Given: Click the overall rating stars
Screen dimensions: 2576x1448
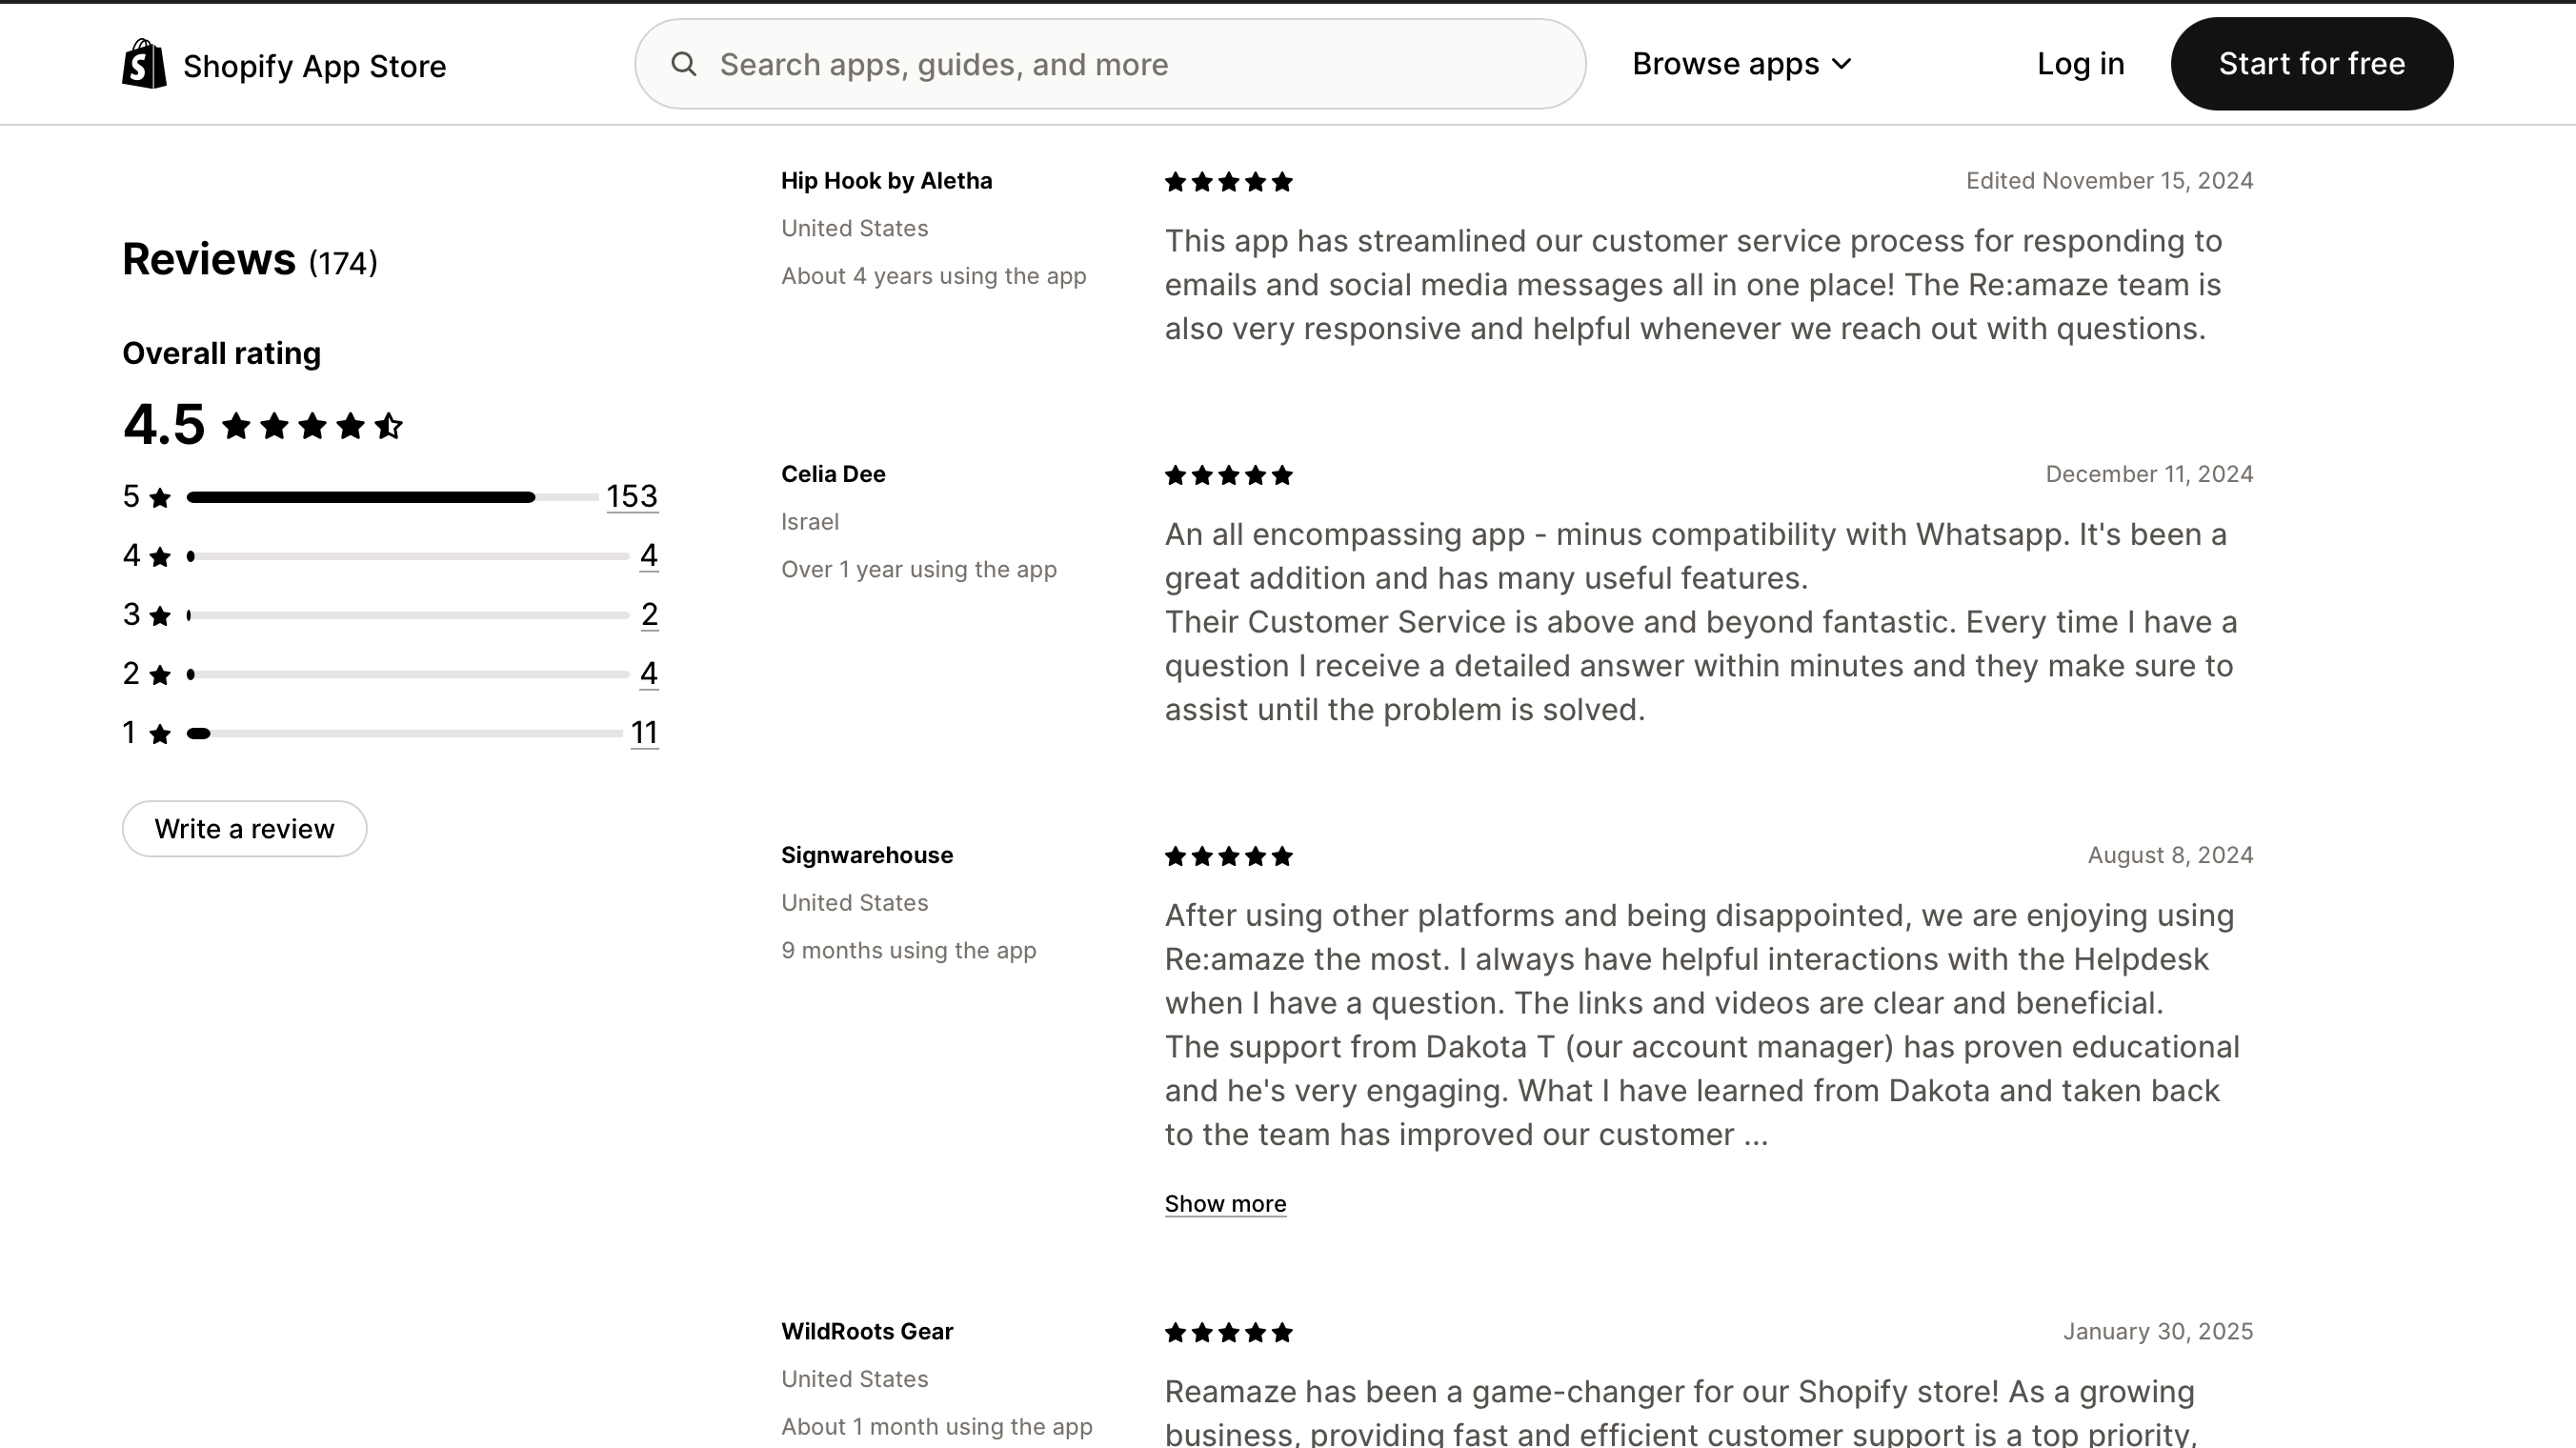Looking at the screenshot, I should tap(312, 426).
